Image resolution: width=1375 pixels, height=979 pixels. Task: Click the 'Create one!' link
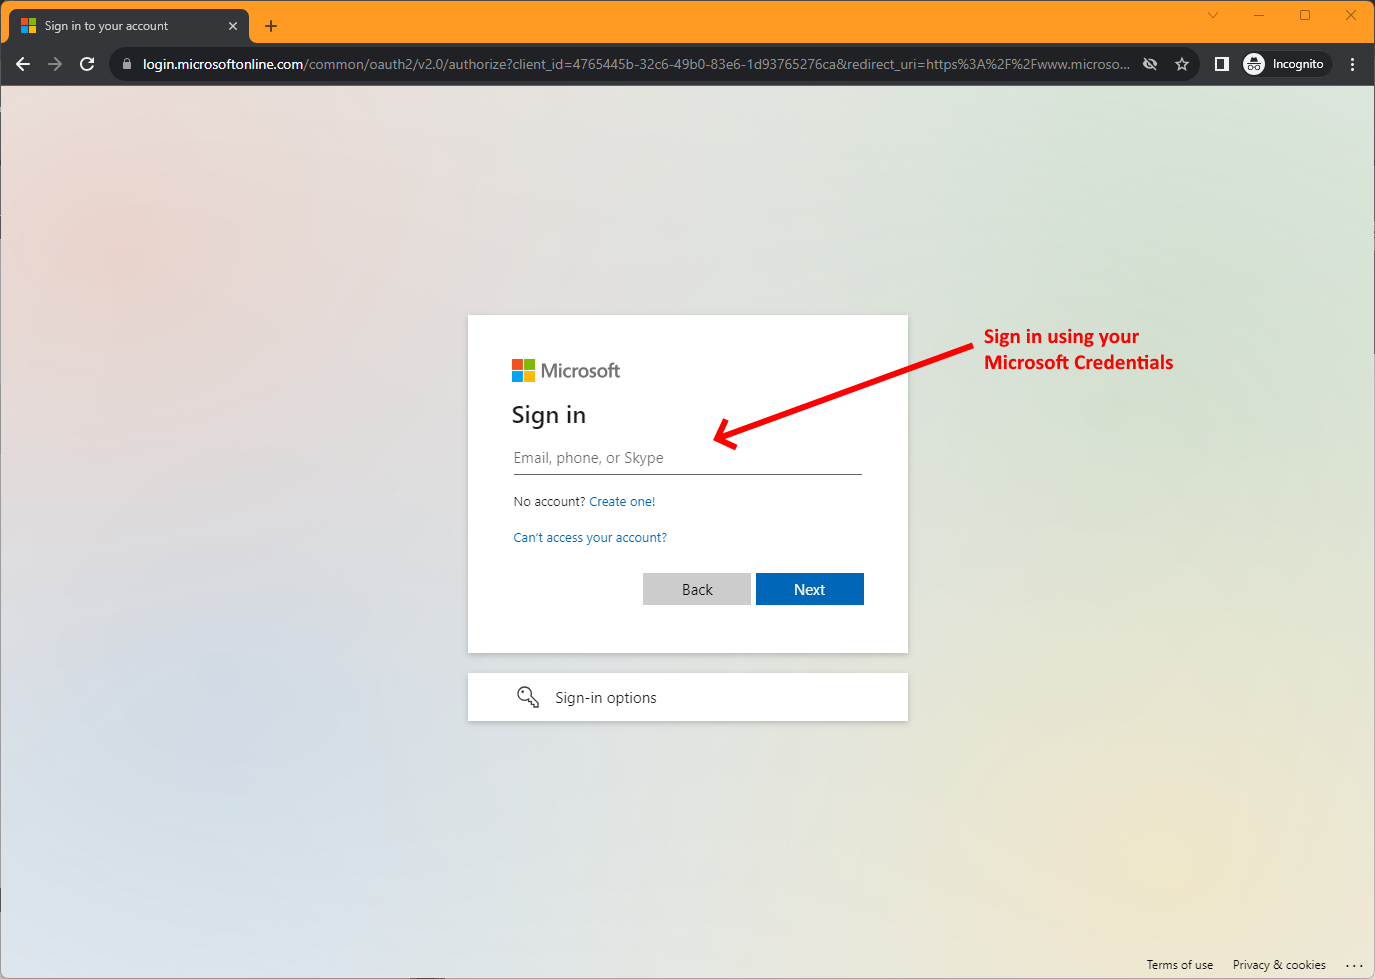pos(622,502)
